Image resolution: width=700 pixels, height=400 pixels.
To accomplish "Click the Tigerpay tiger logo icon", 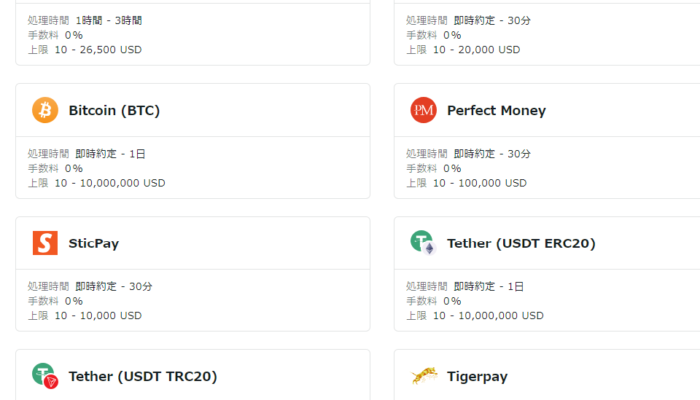I will click(x=423, y=376).
